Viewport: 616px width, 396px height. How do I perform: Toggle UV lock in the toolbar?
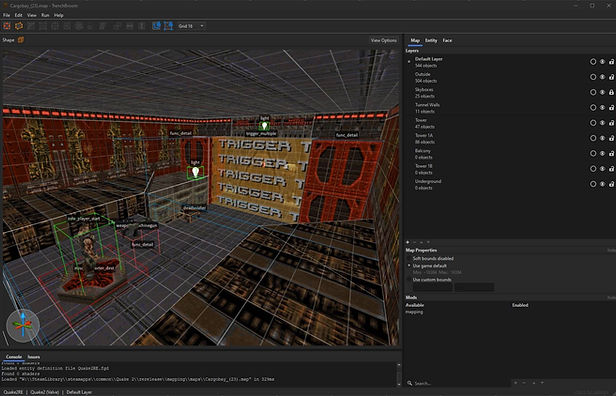[169, 26]
